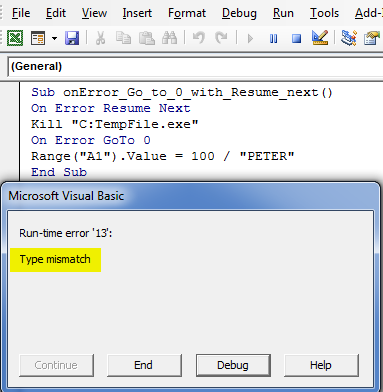383x392 pixels.
Task: Click the Run Sub play icon
Action: pyautogui.click(x=250, y=39)
